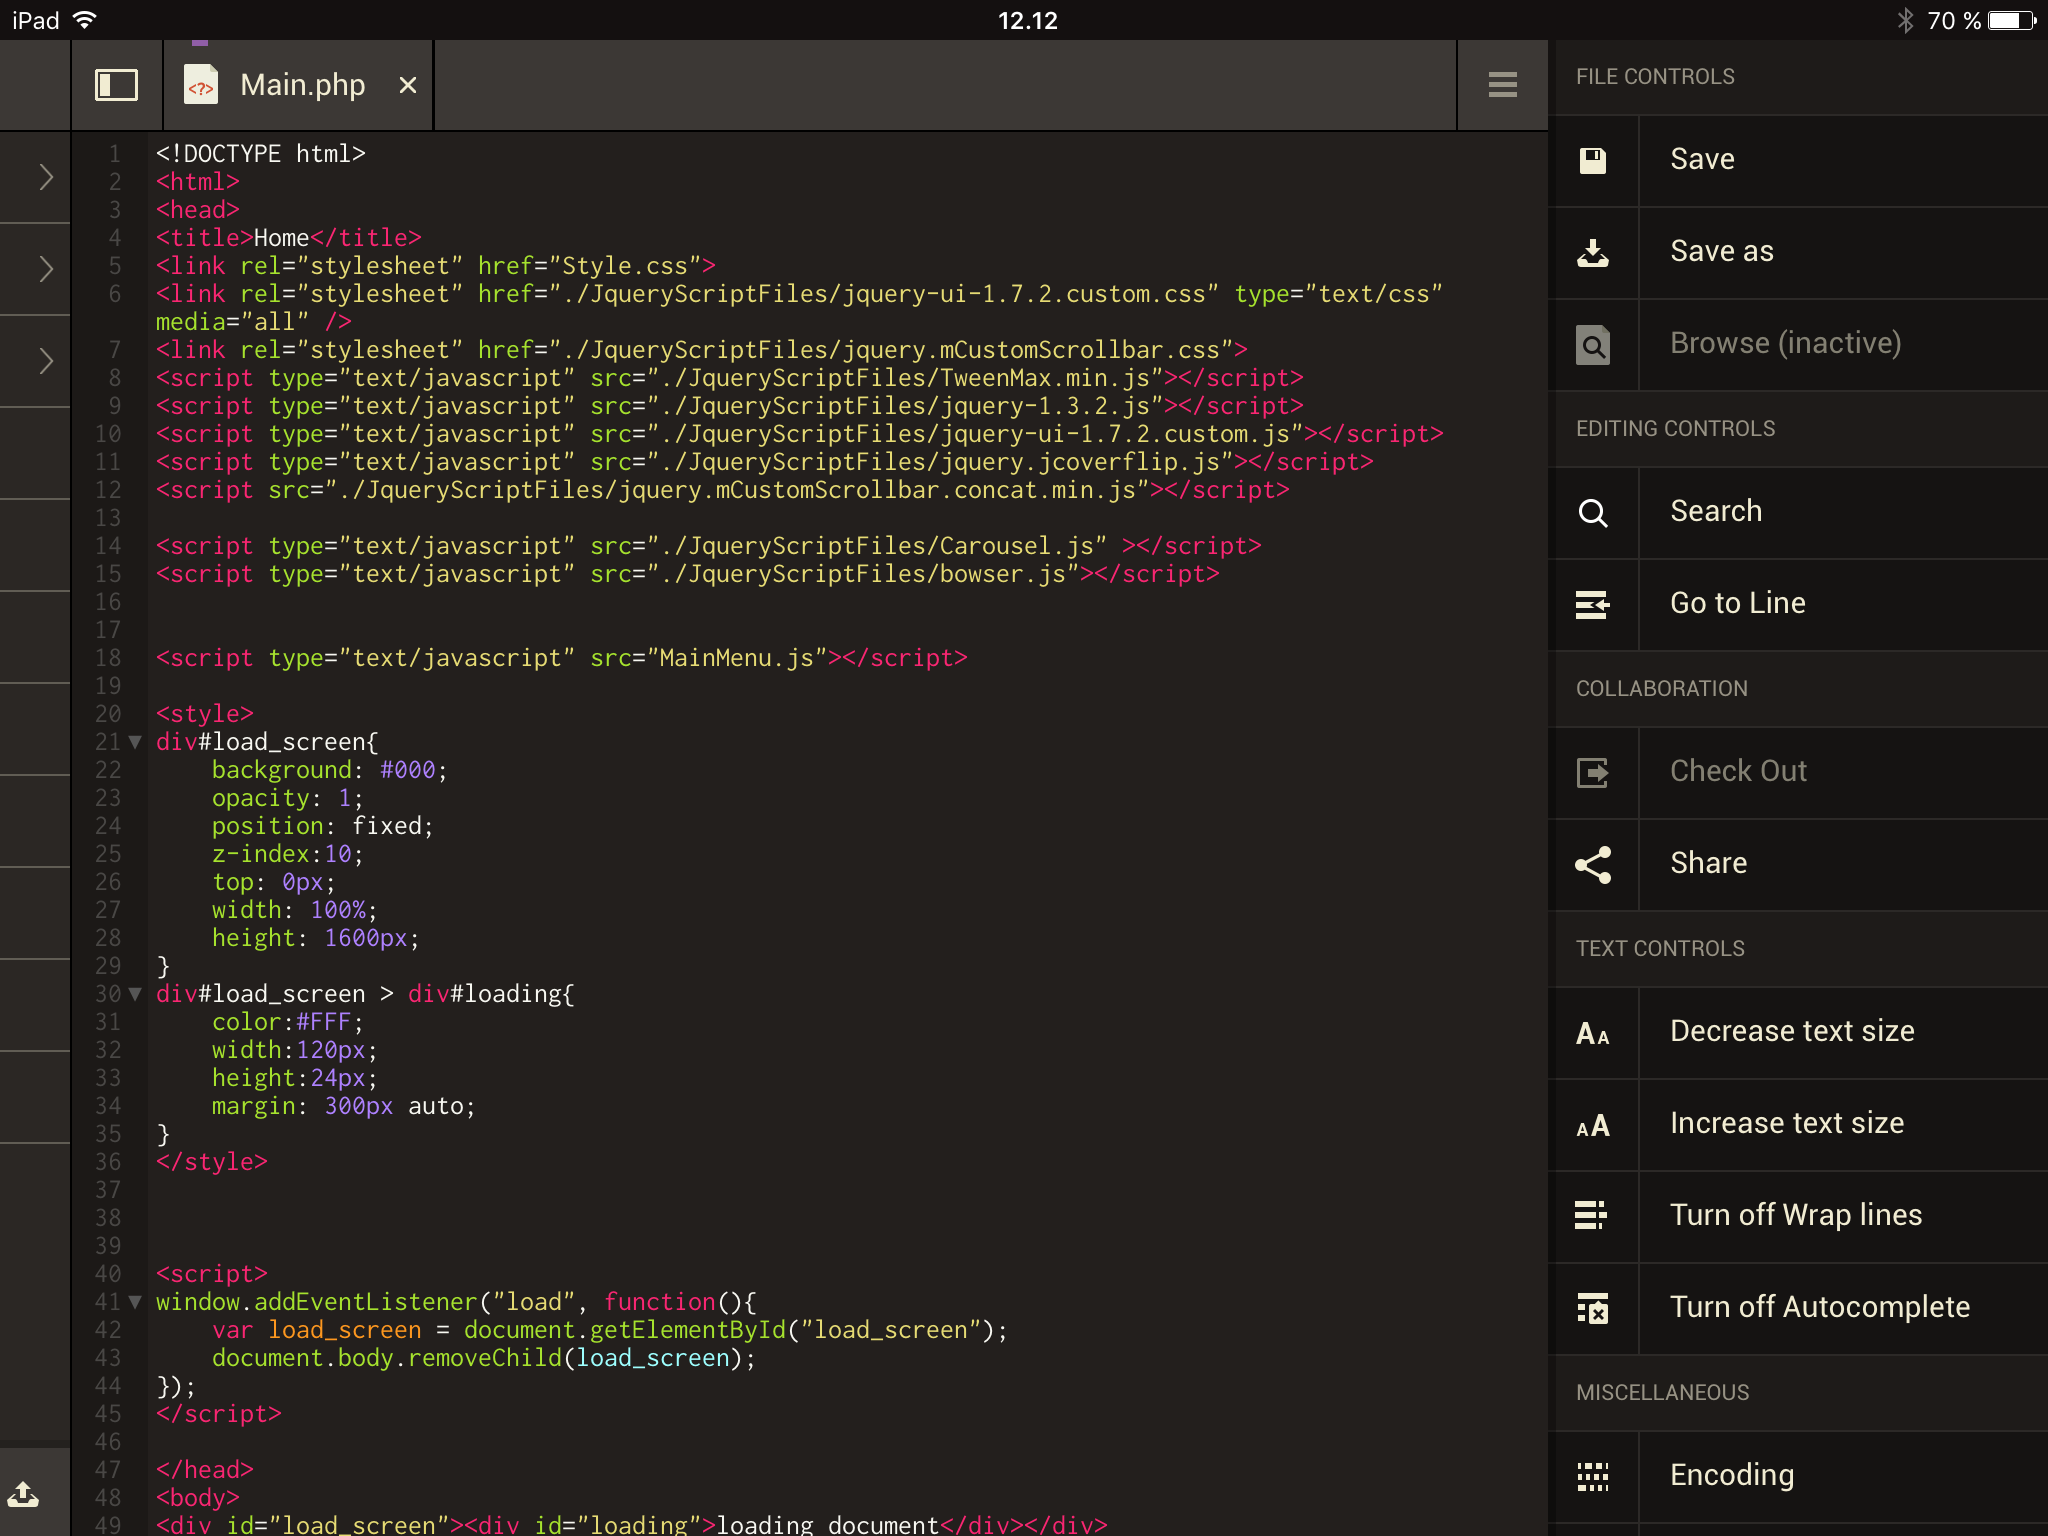Tap upload icon at bottom left

[24, 1494]
